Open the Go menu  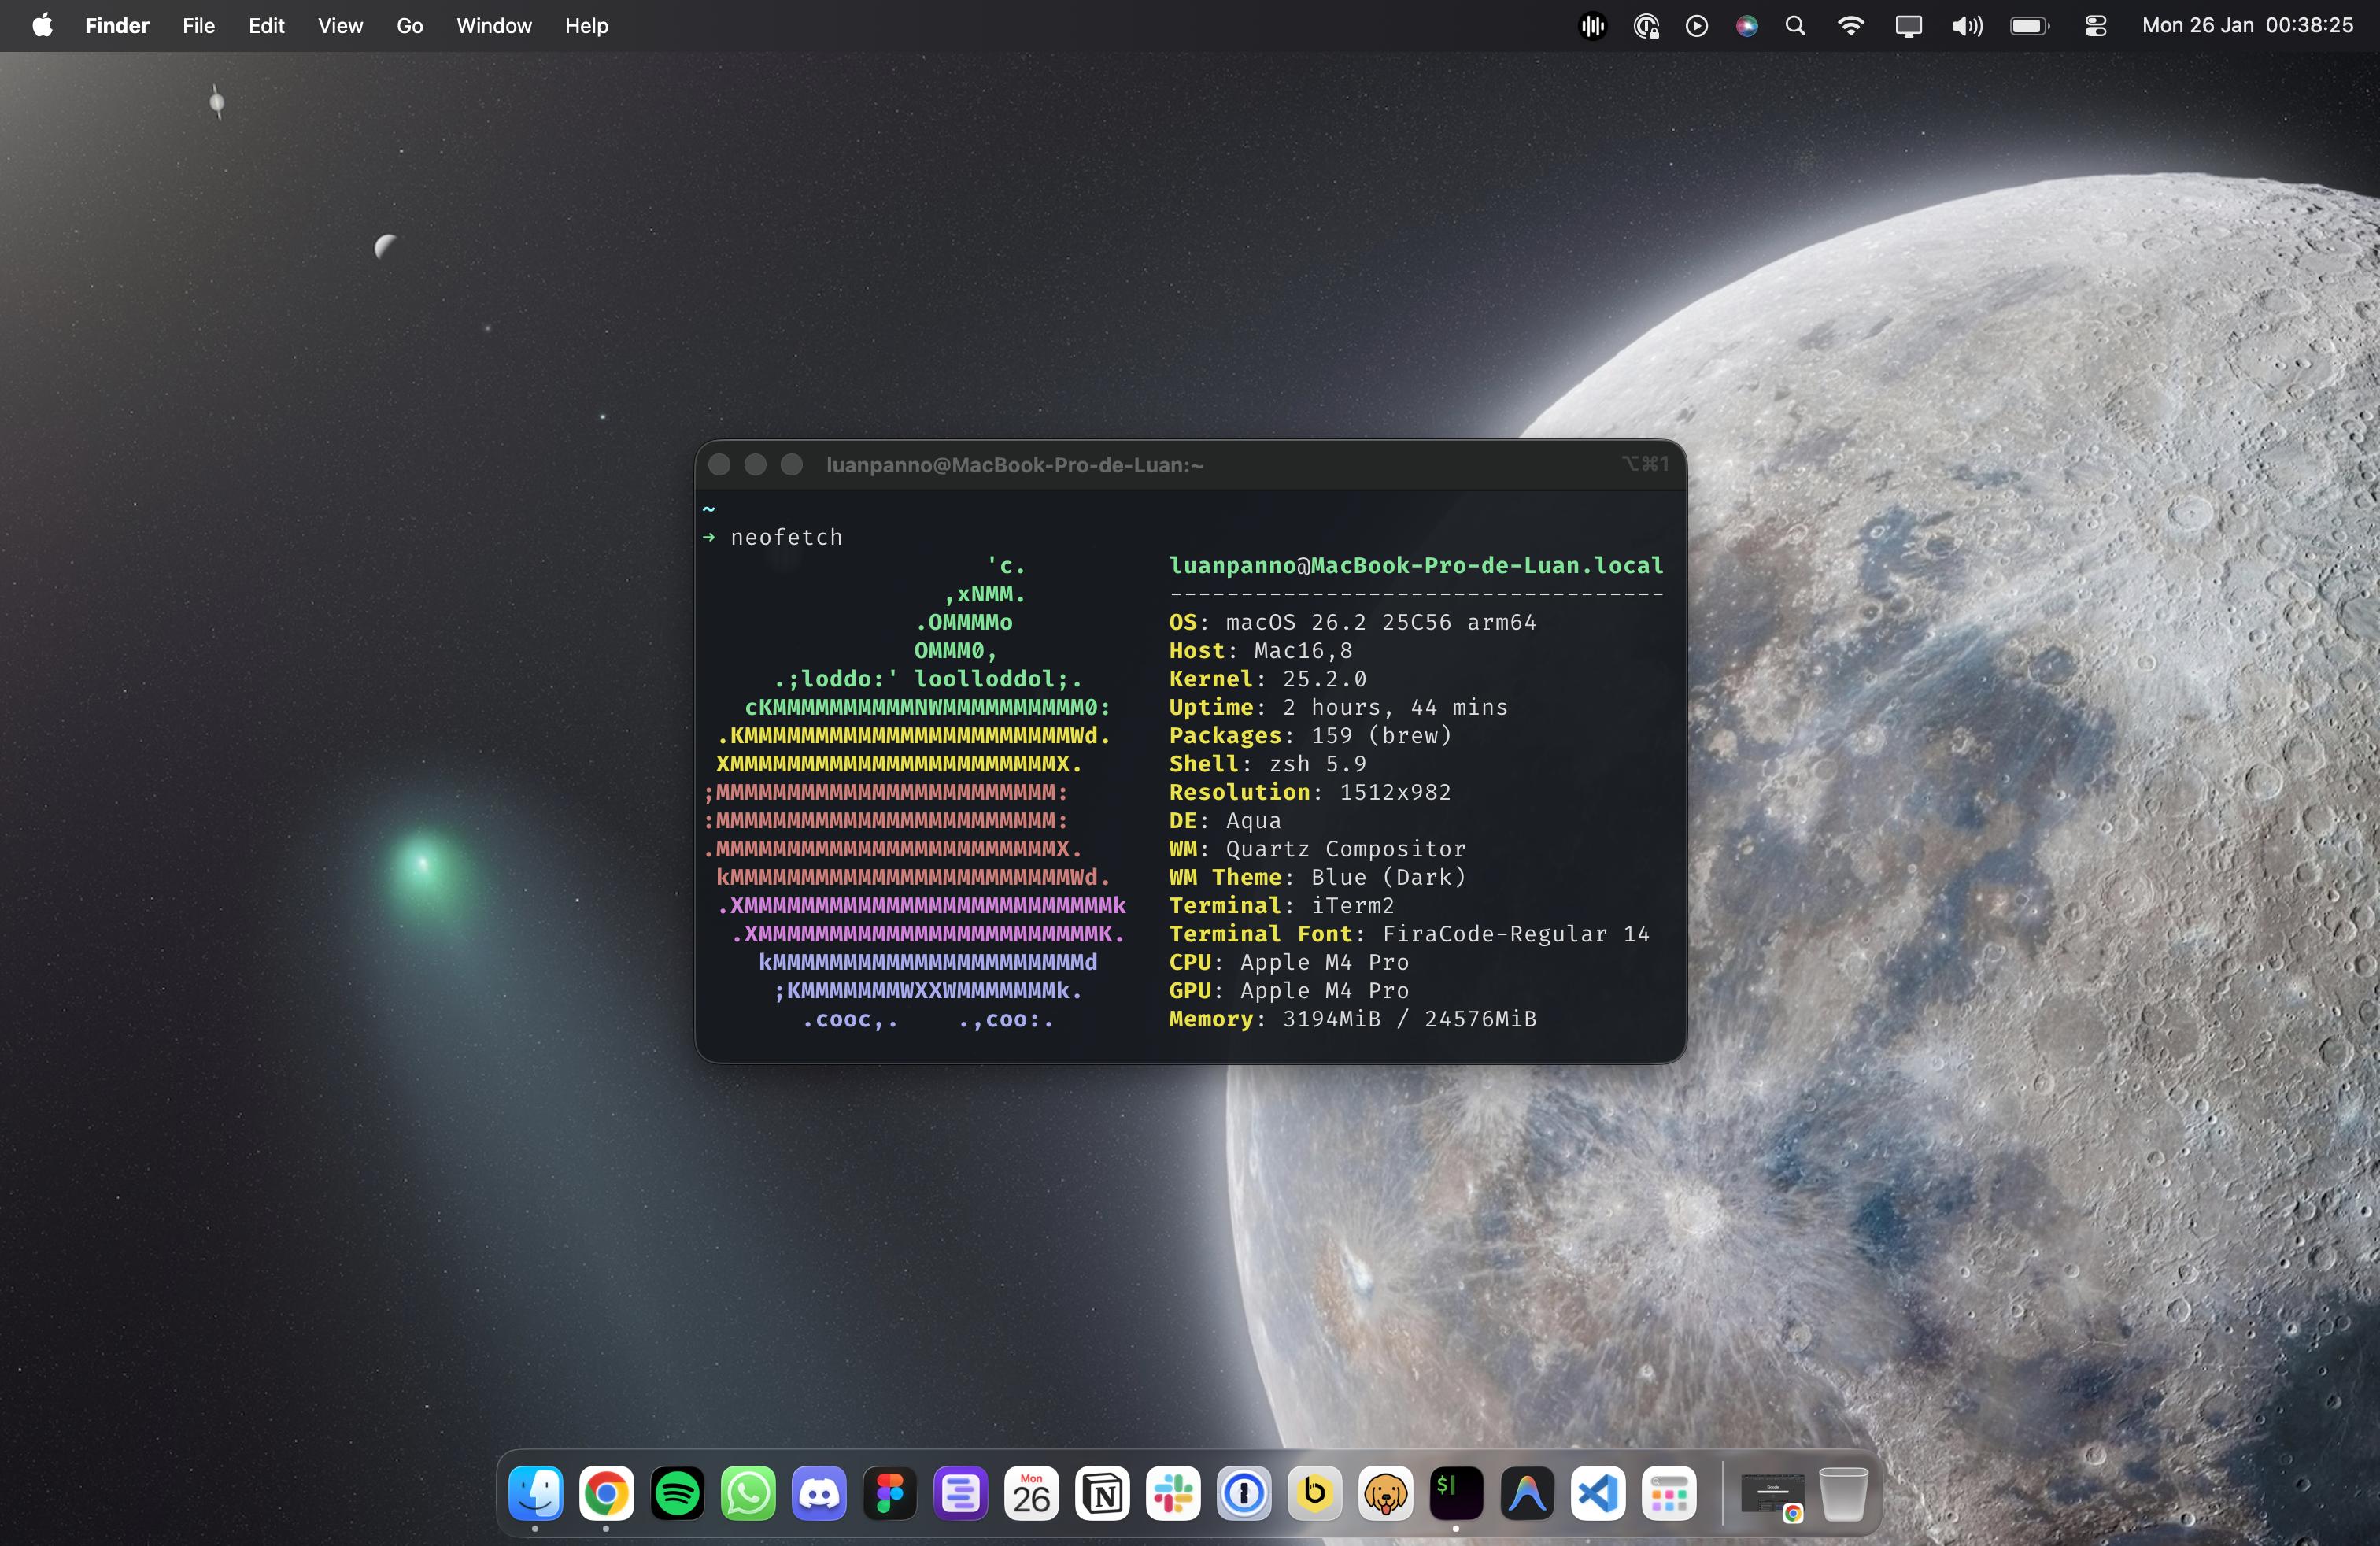coord(409,26)
